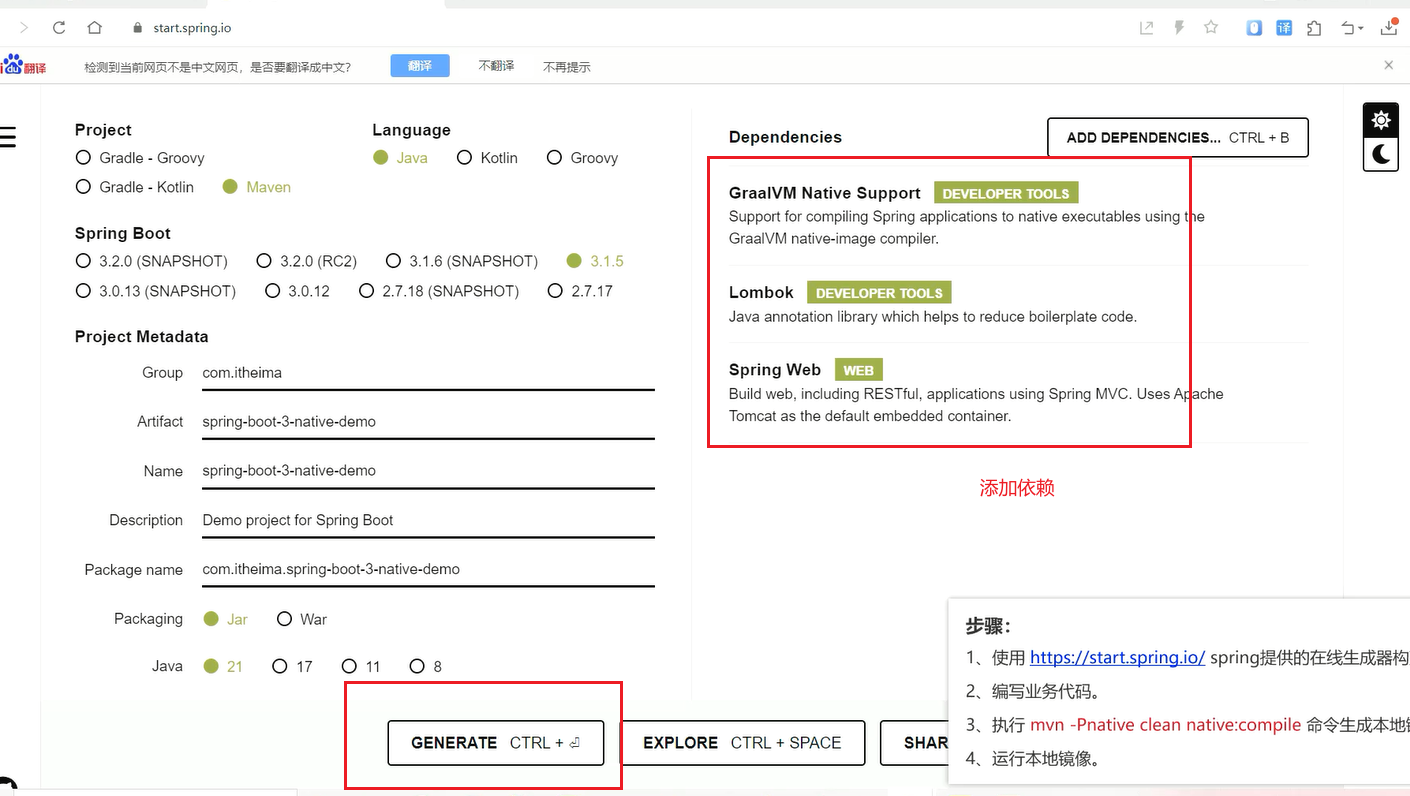
Task: Open the ADD DEPENDENCIES dialog
Action: point(1177,138)
